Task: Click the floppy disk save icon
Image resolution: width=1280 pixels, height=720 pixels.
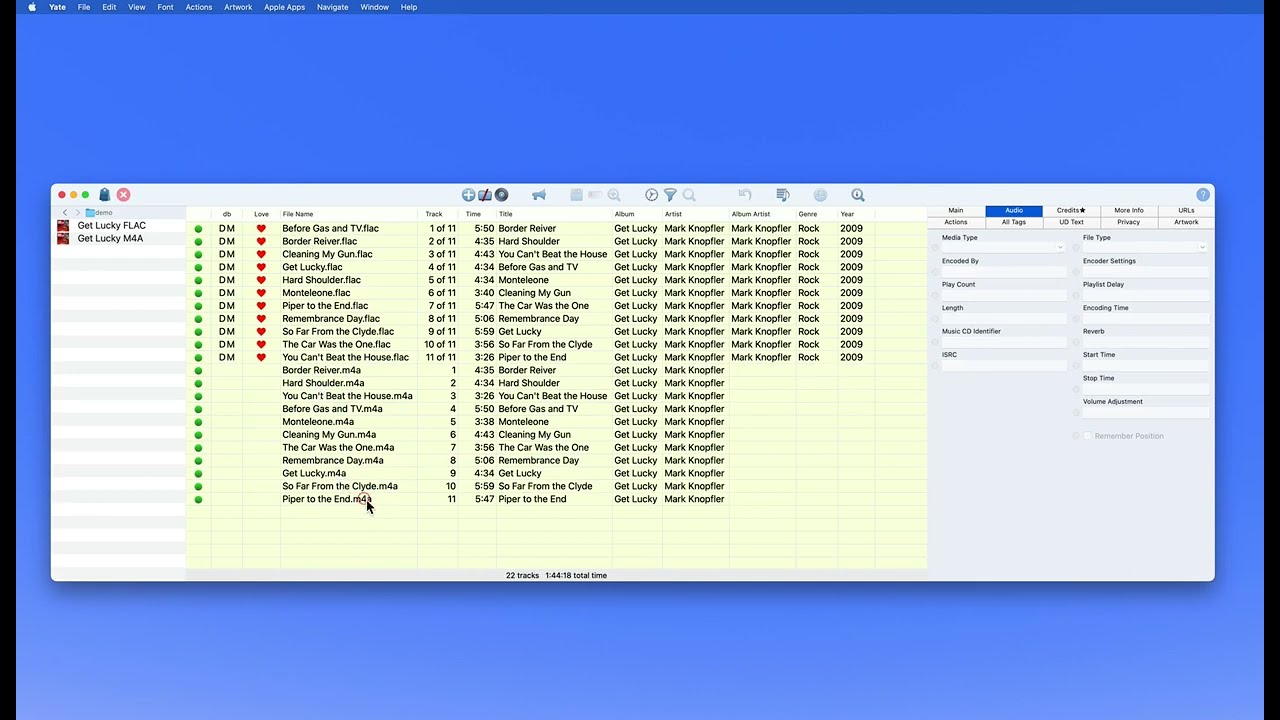Action: (576, 195)
